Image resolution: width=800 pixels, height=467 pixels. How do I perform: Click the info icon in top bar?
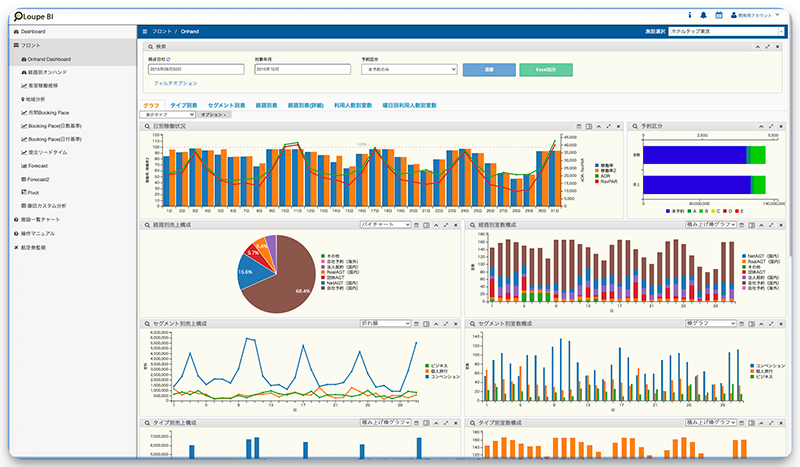tap(690, 16)
